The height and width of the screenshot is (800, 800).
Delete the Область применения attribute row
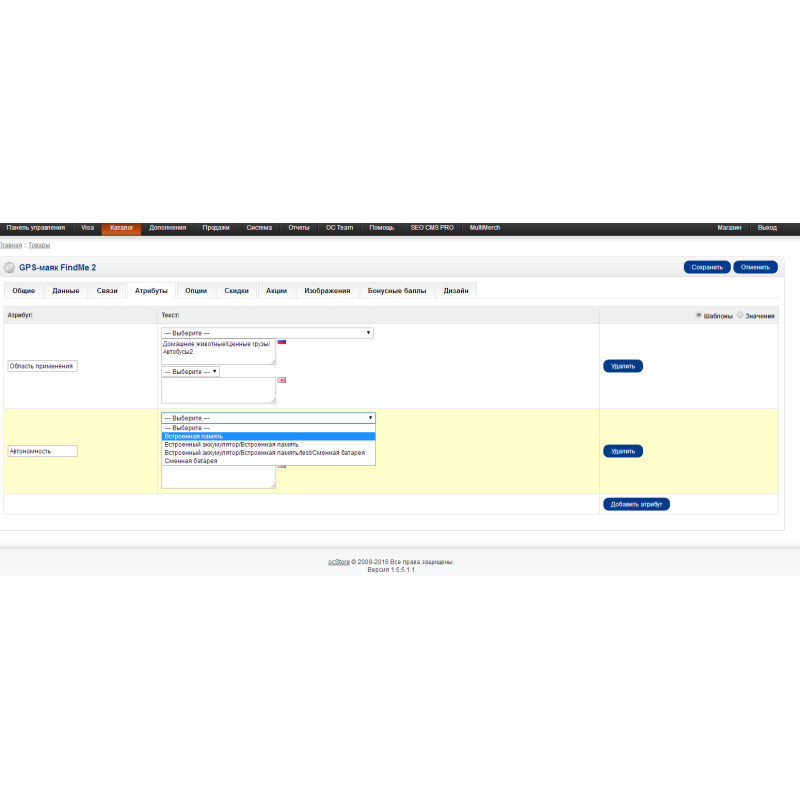coord(622,366)
